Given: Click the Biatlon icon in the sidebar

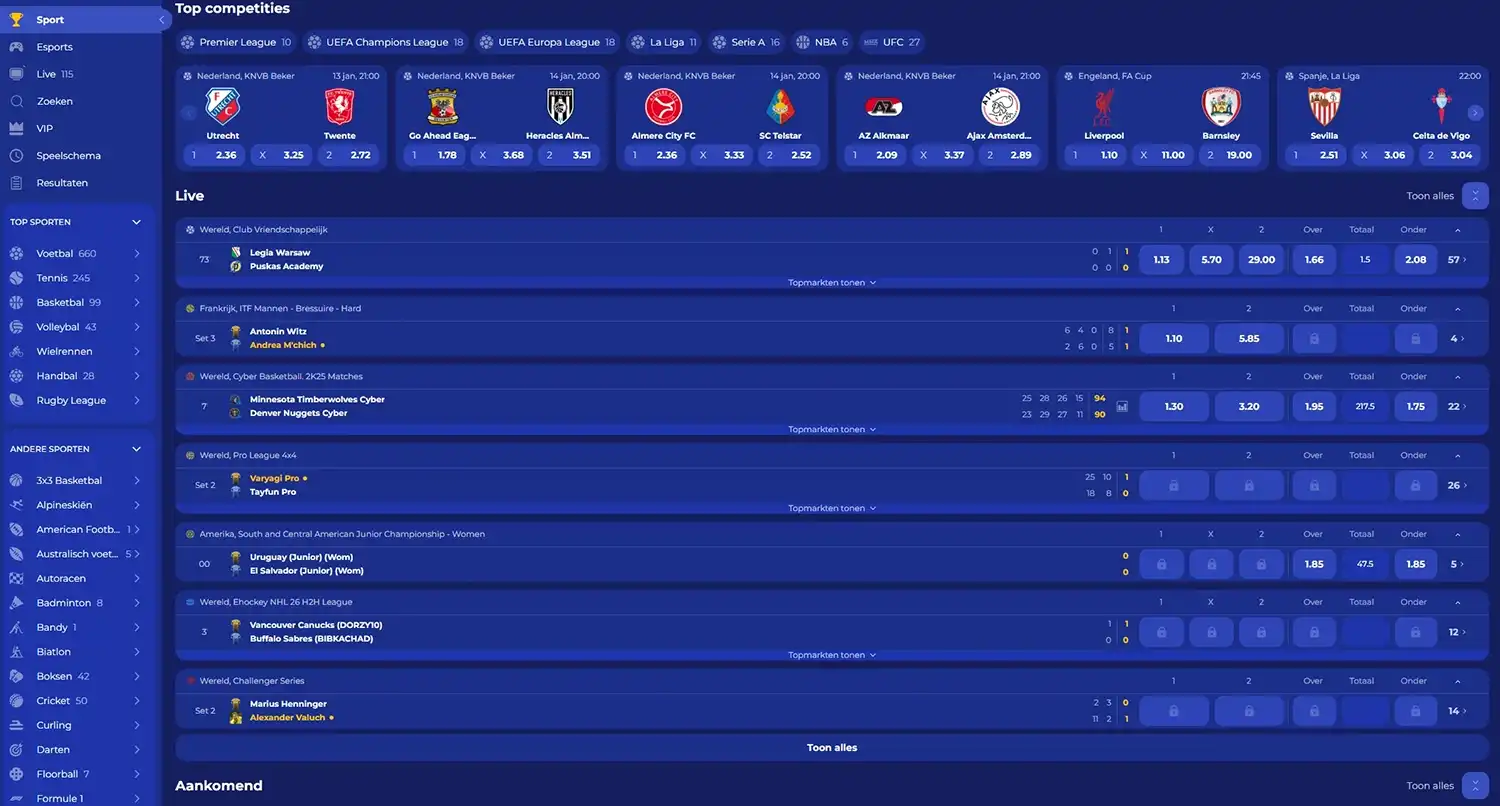Looking at the screenshot, I should click(16, 652).
